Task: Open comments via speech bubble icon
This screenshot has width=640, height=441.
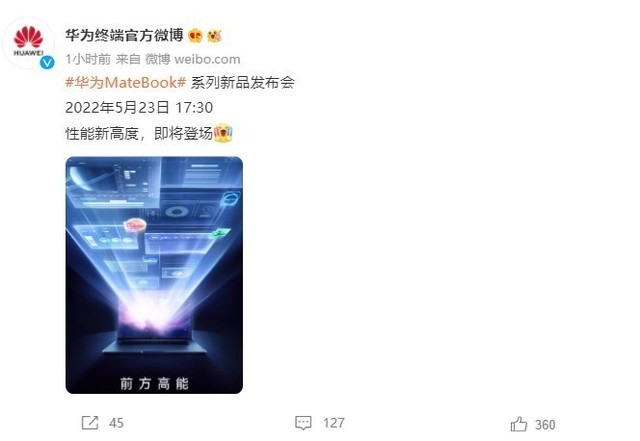Action: click(x=303, y=423)
